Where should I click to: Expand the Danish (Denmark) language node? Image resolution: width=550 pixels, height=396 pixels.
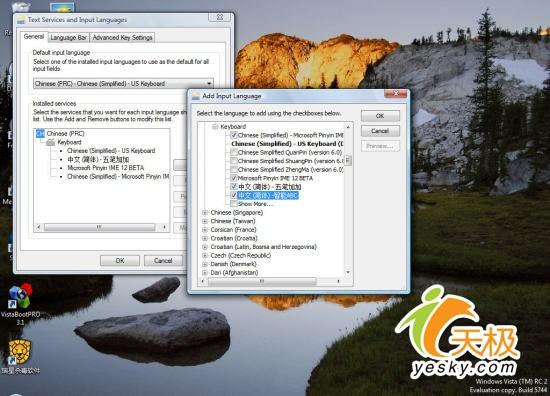(205, 264)
